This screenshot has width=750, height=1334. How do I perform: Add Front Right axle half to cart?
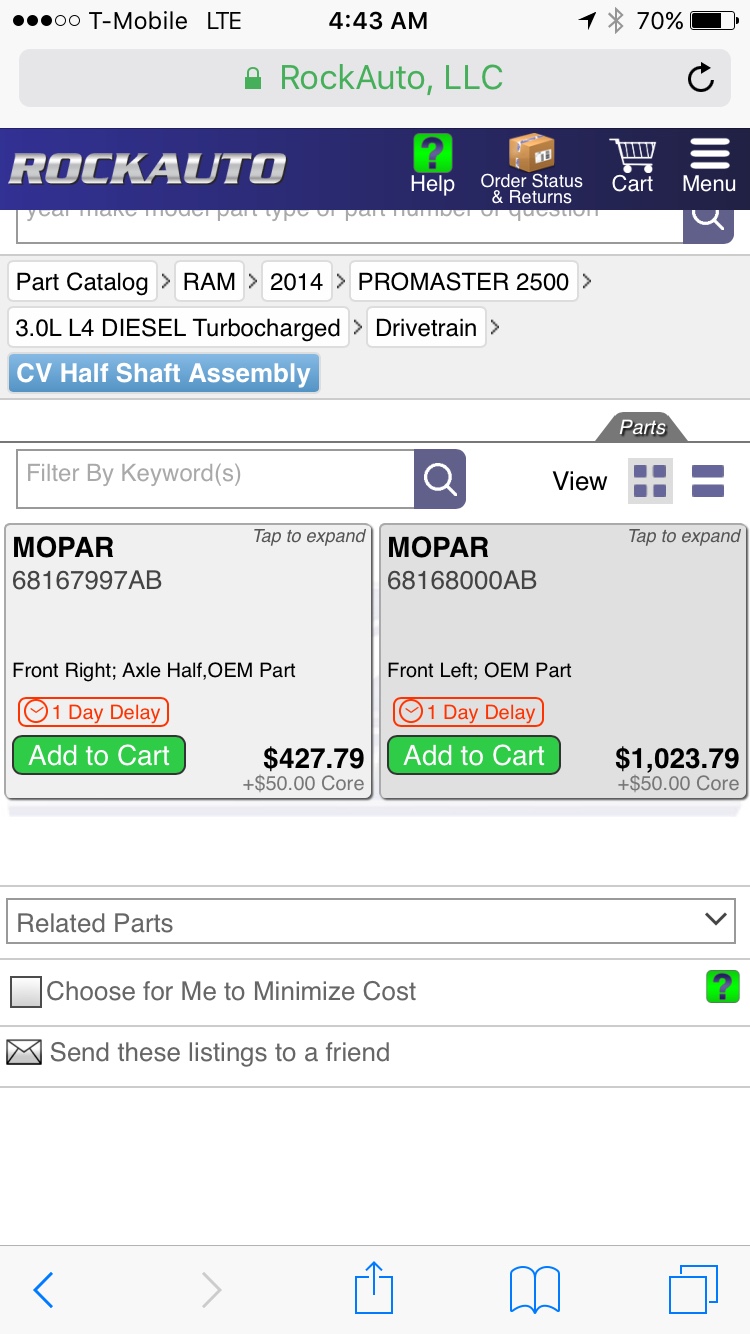99,755
